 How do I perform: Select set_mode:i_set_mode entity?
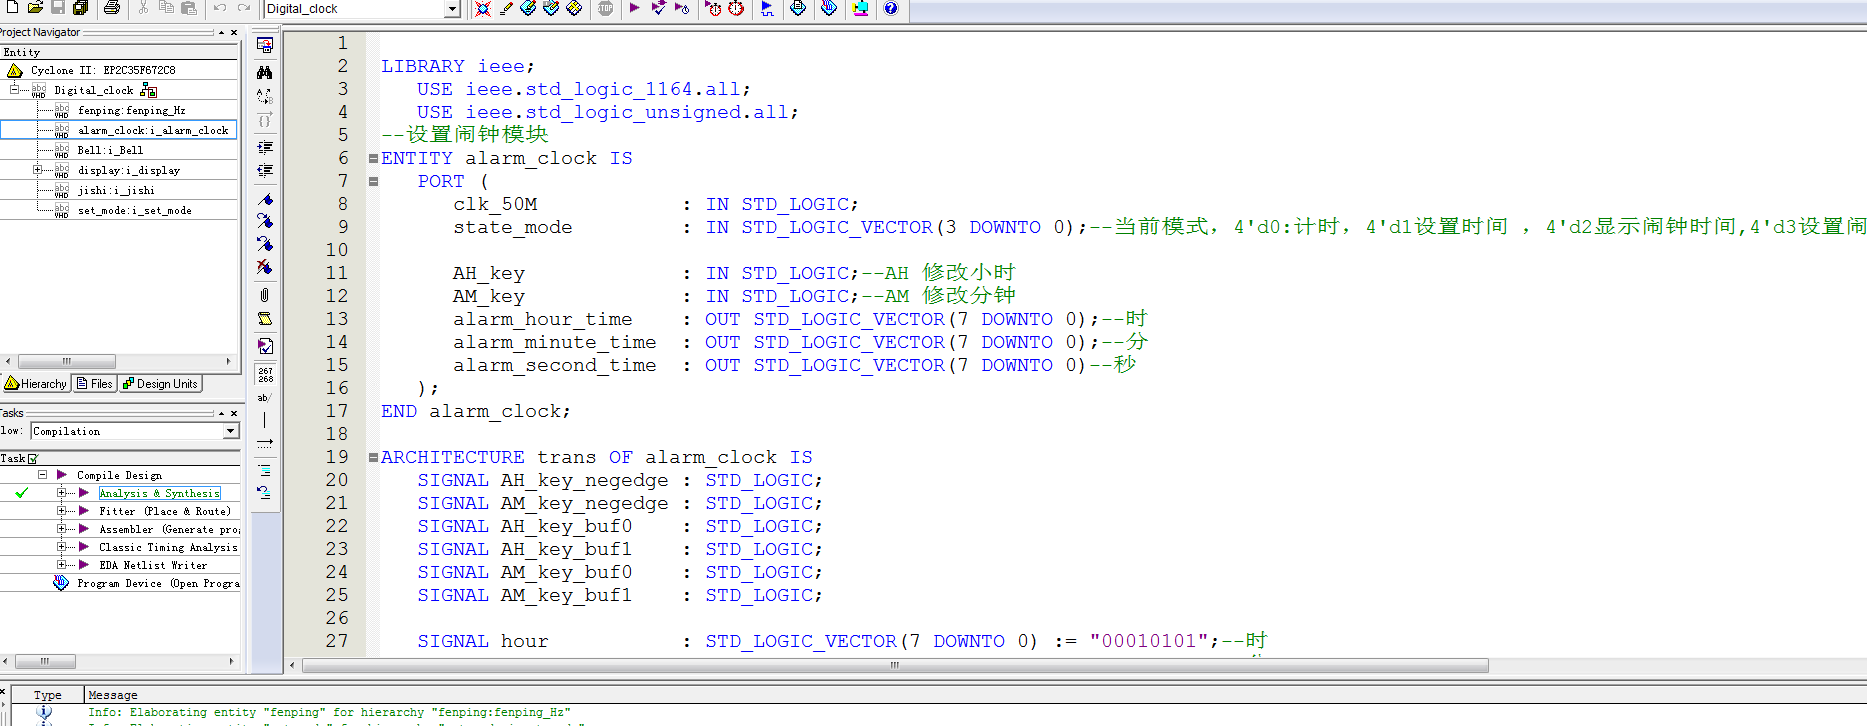coord(134,210)
